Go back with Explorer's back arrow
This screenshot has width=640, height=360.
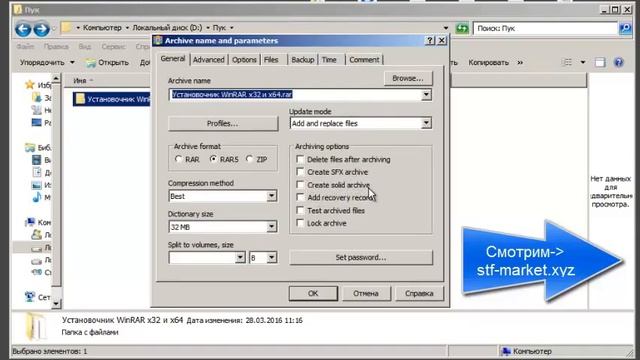point(23,29)
